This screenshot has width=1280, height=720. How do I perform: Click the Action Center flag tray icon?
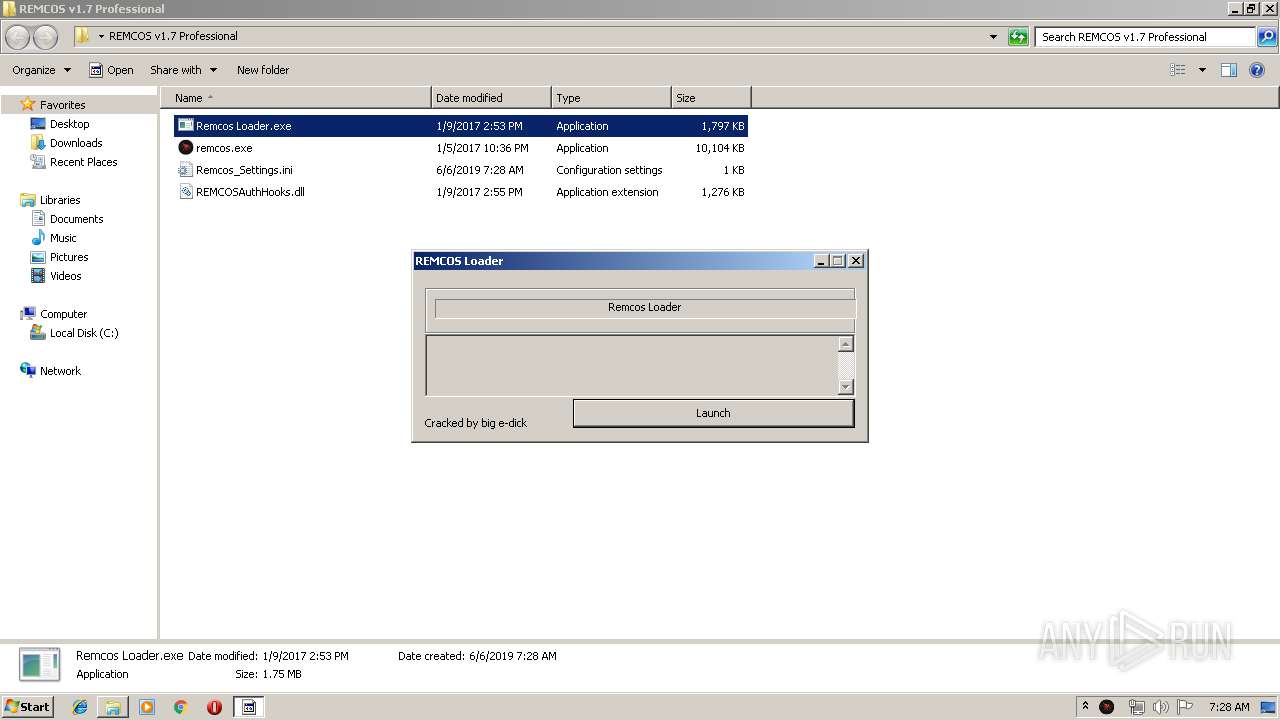pyautogui.click(x=1185, y=707)
